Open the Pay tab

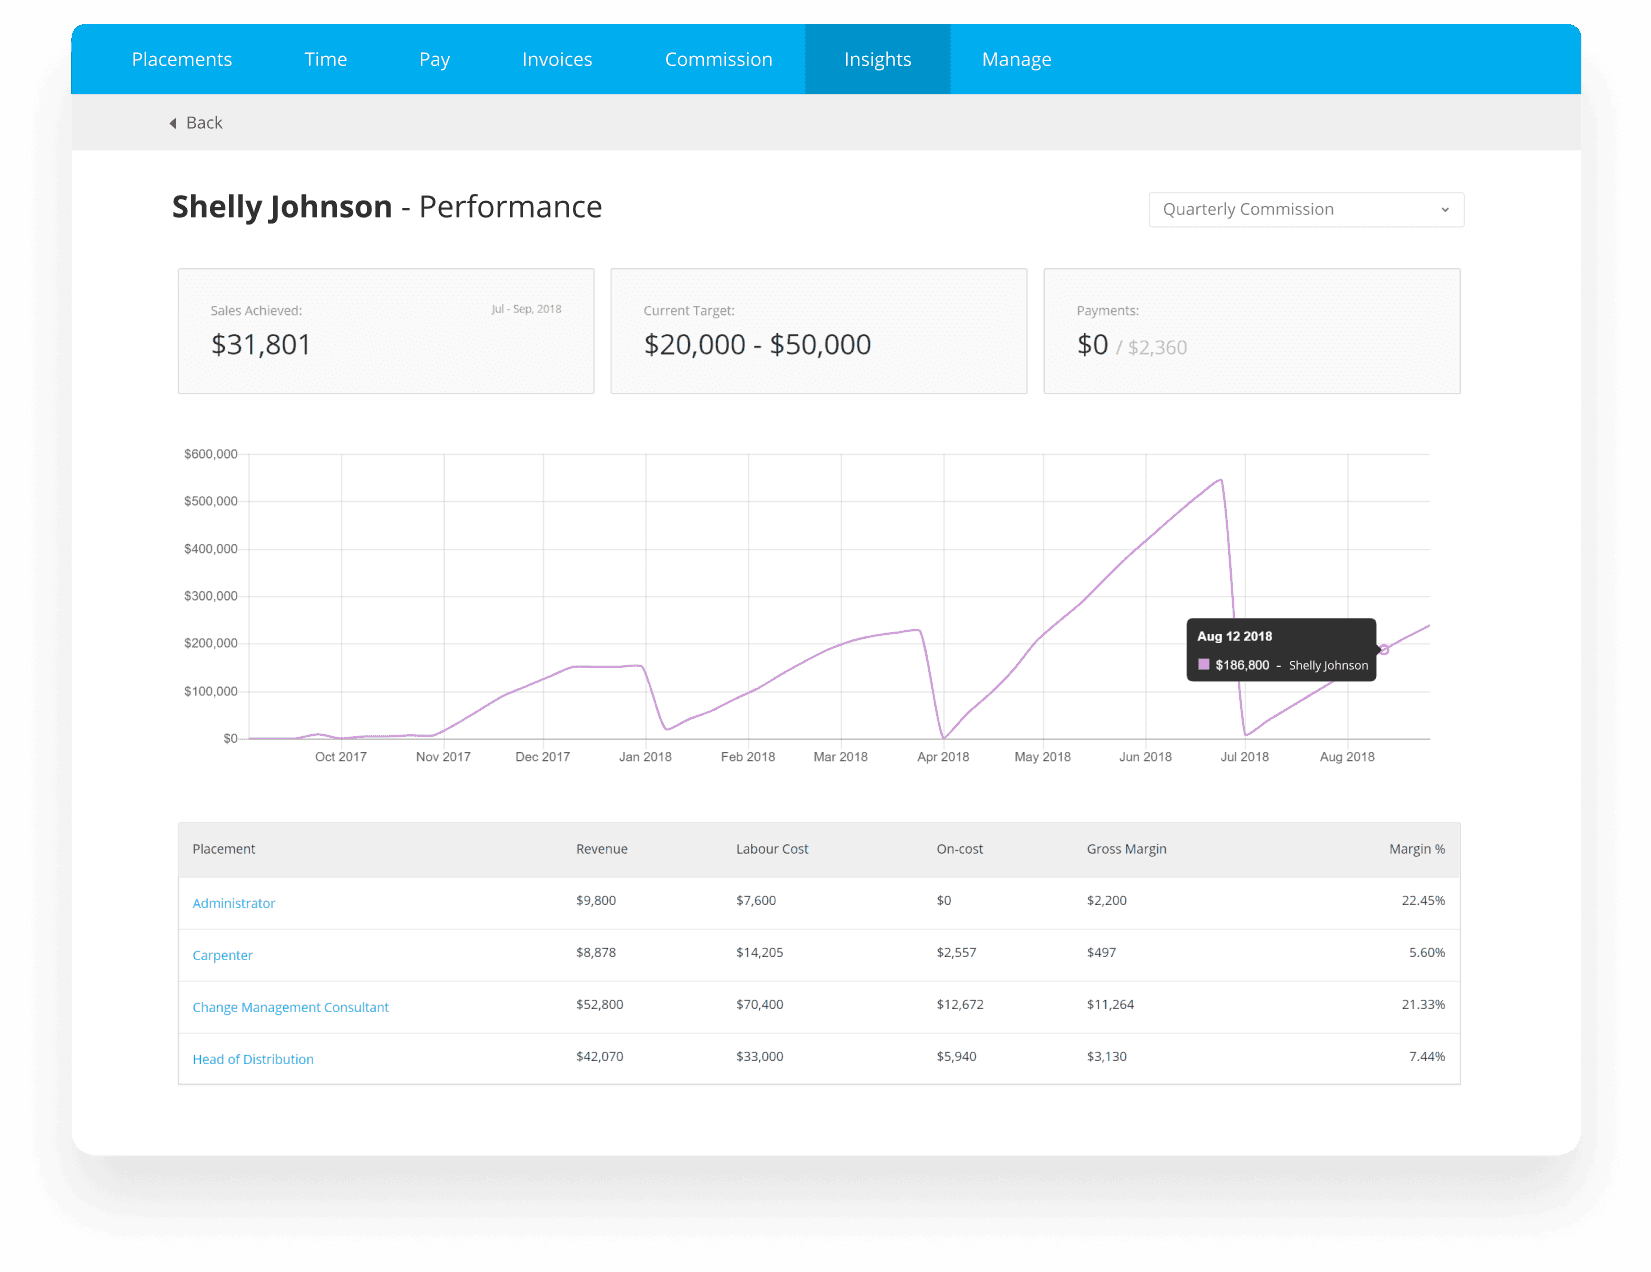point(435,60)
